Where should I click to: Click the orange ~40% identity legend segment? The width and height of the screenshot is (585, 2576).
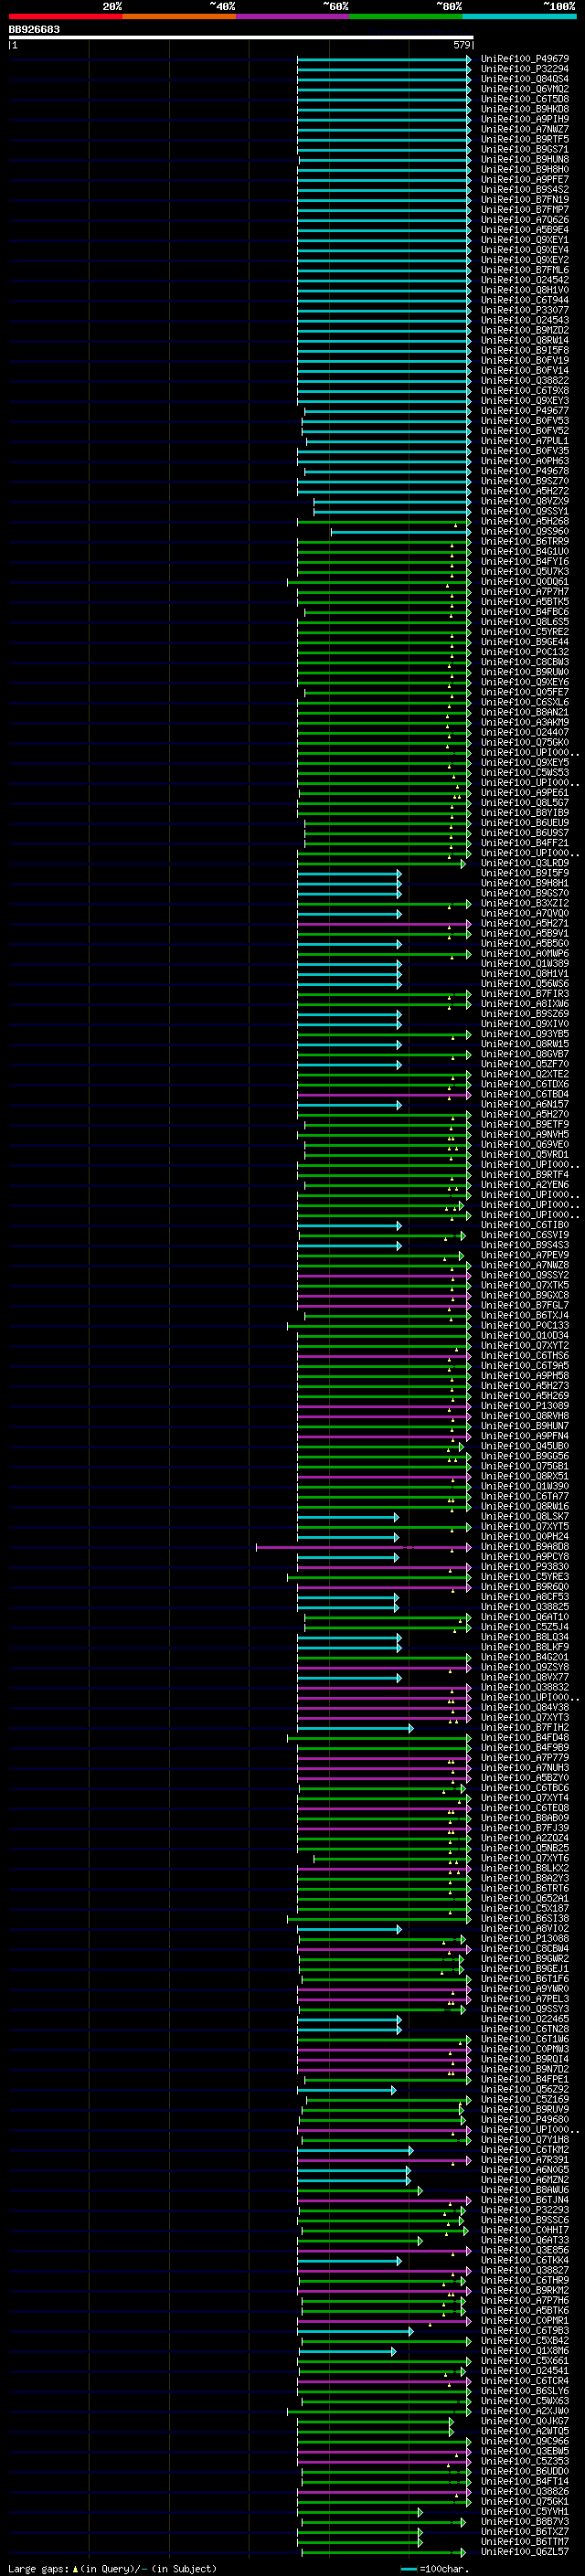pyautogui.click(x=179, y=16)
